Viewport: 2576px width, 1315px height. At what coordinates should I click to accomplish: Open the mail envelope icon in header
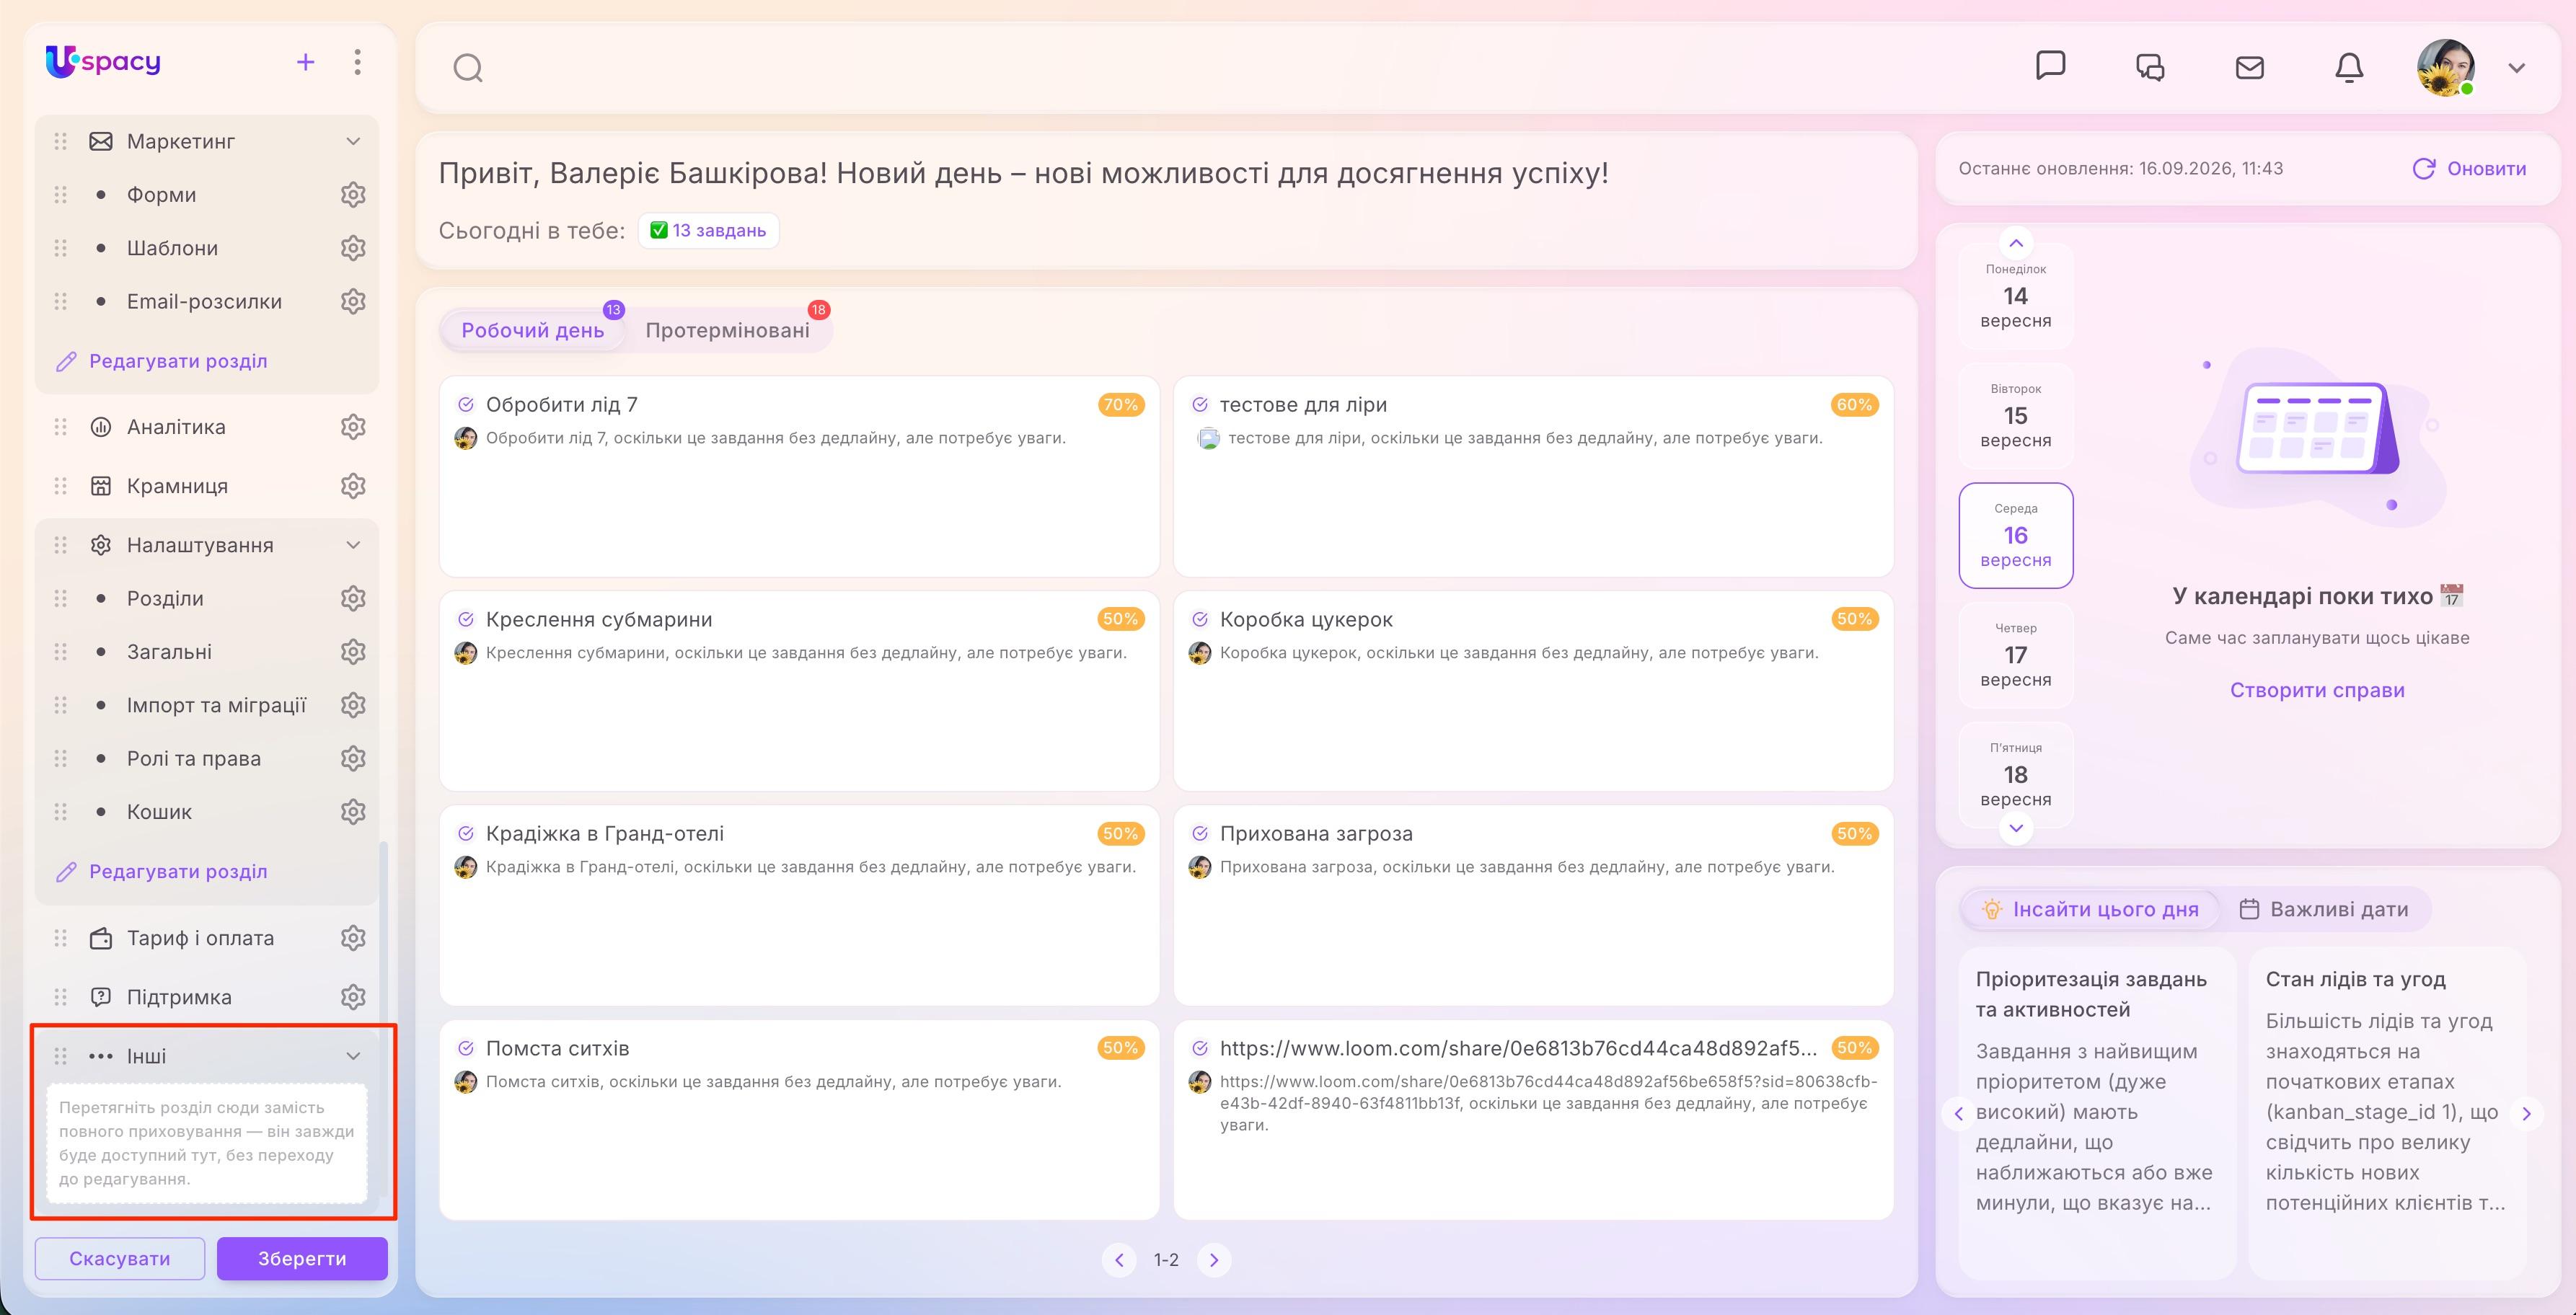[x=2249, y=67]
